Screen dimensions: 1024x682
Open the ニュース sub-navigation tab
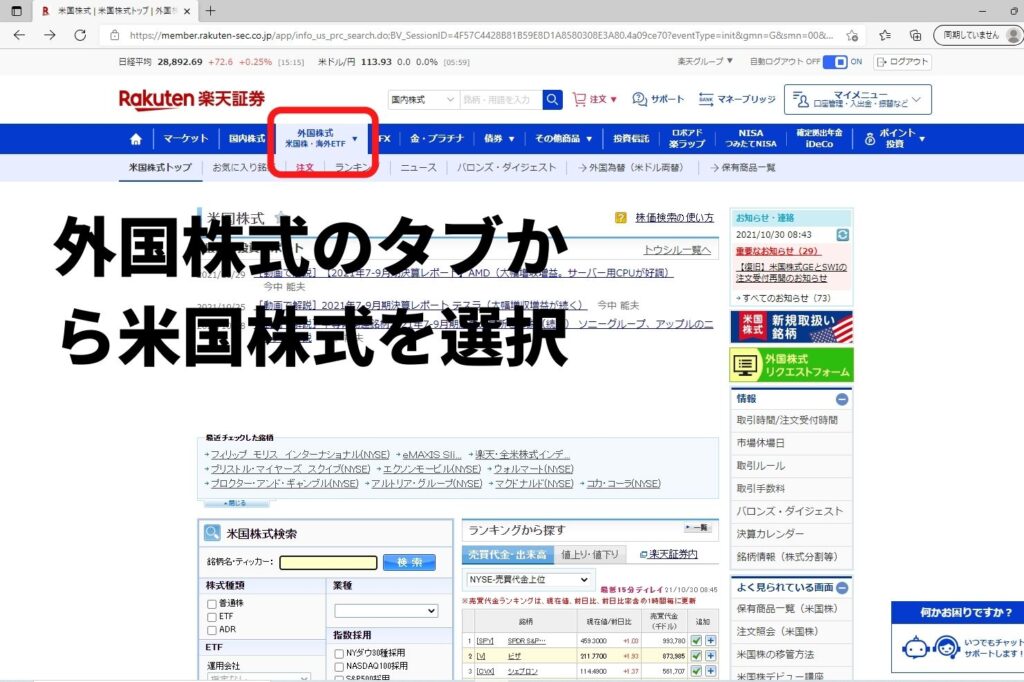tap(419, 168)
